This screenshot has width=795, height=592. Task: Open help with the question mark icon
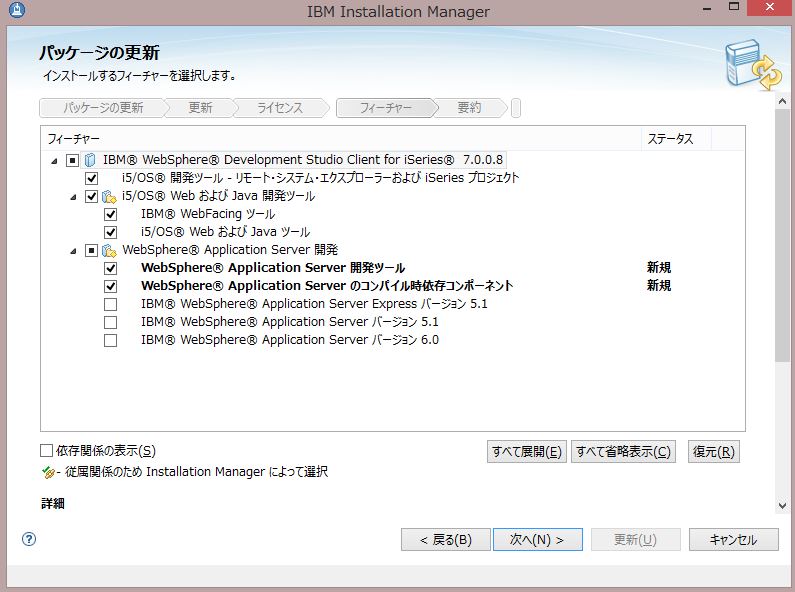point(29,539)
